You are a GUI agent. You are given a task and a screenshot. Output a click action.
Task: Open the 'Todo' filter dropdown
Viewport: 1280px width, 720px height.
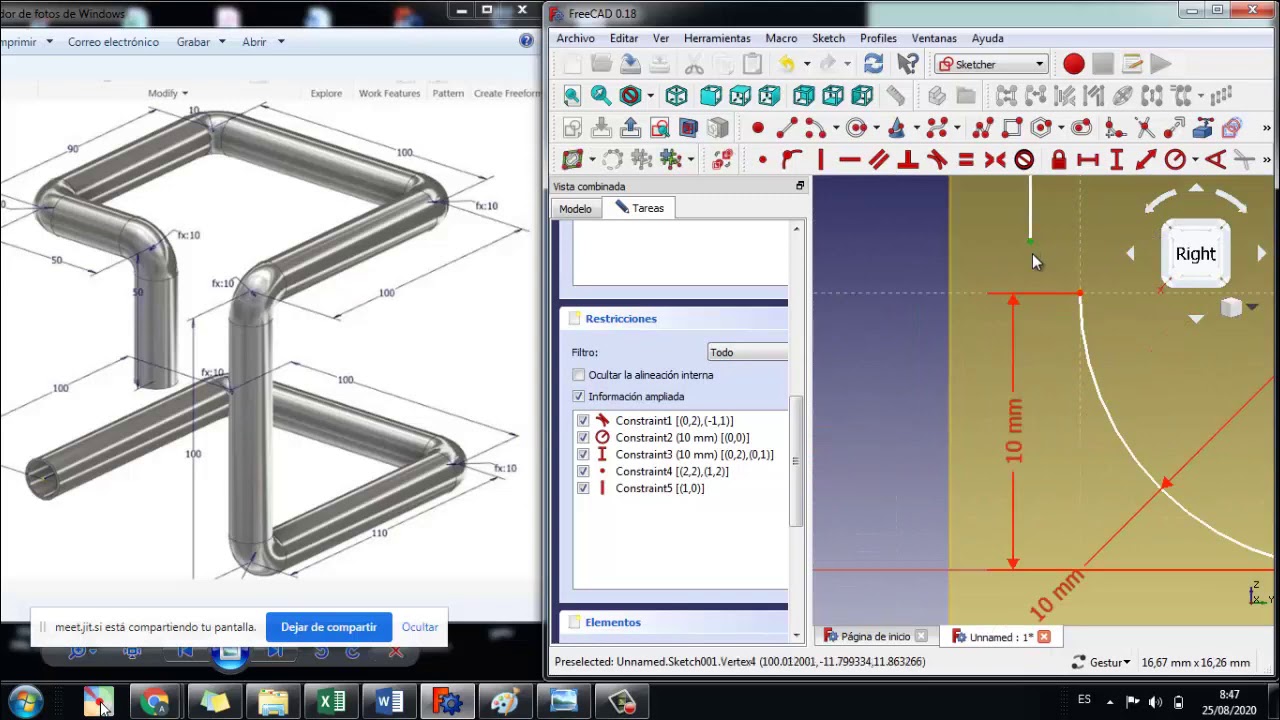[x=747, y=352]
